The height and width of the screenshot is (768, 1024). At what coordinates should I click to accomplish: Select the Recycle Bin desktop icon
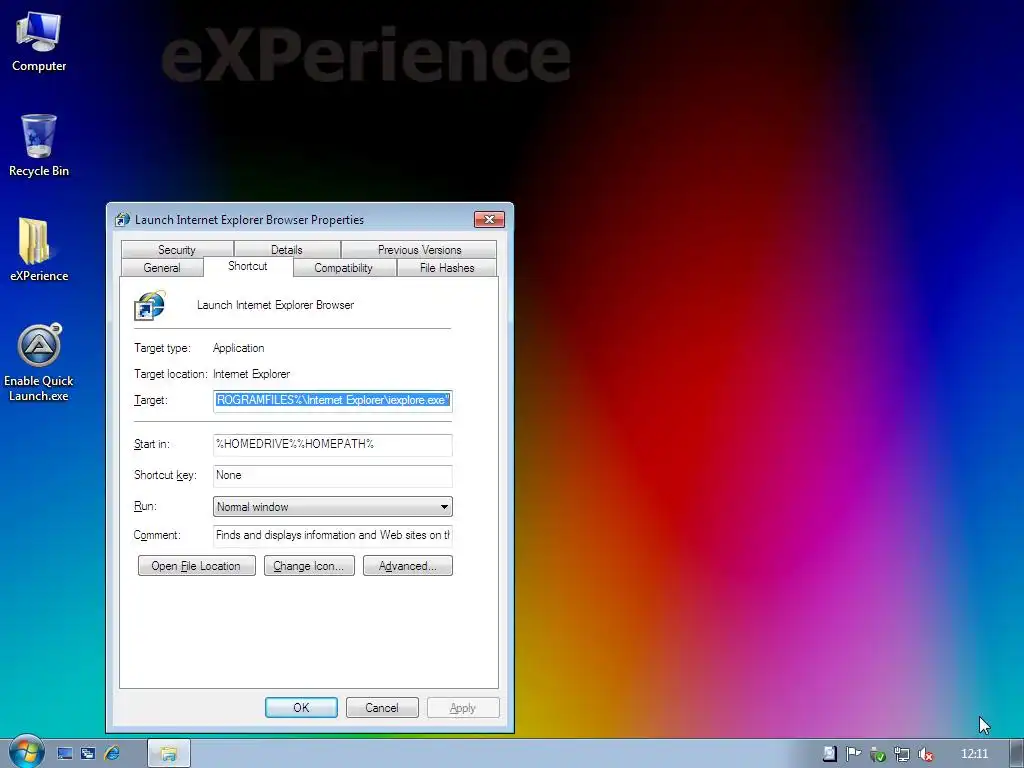click(39, 145)
